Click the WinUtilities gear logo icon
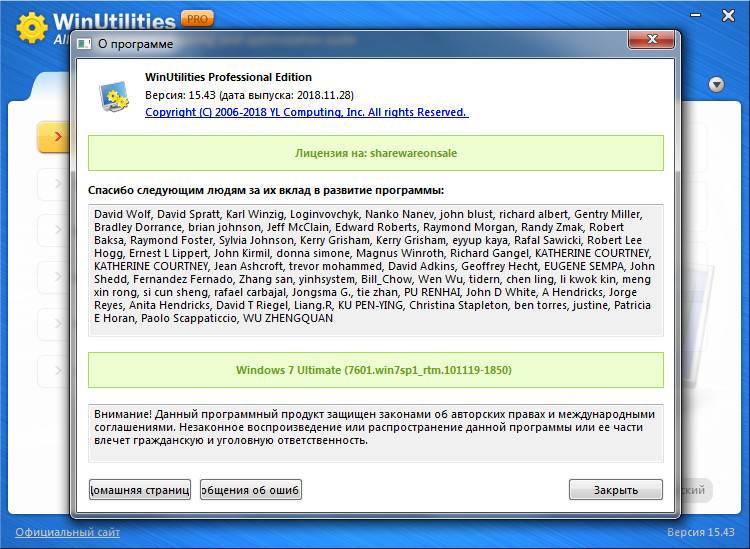 32,27
